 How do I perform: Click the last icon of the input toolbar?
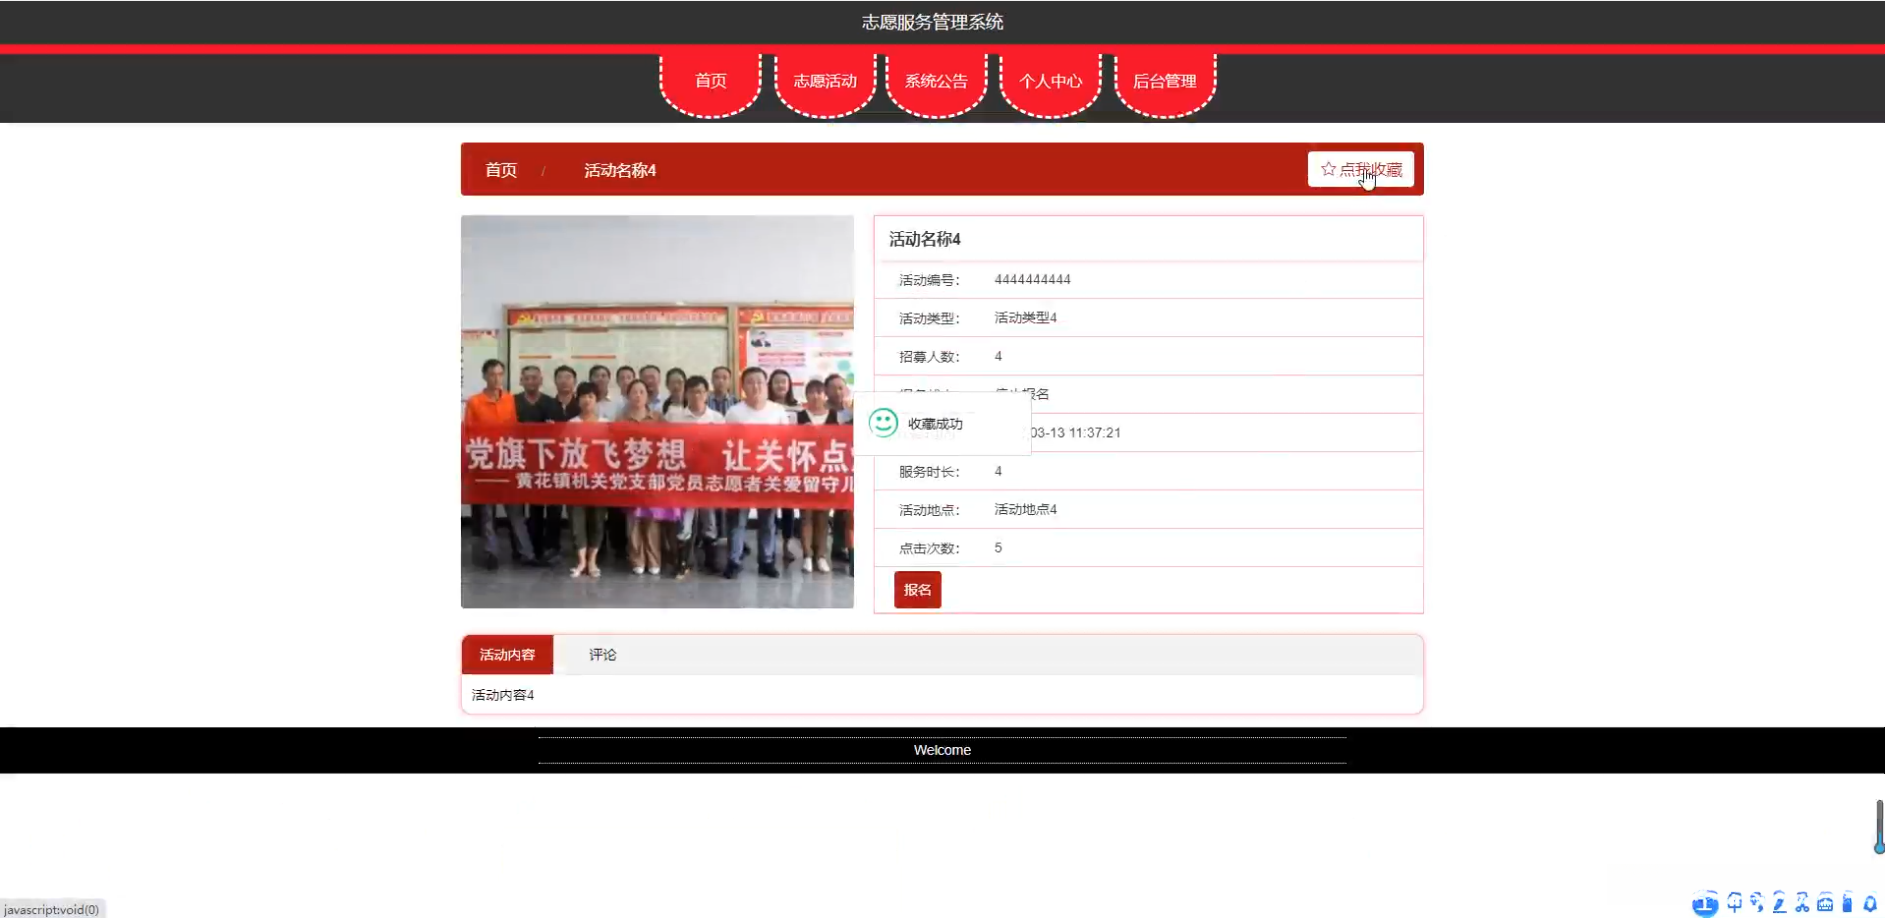(1870, 903)
